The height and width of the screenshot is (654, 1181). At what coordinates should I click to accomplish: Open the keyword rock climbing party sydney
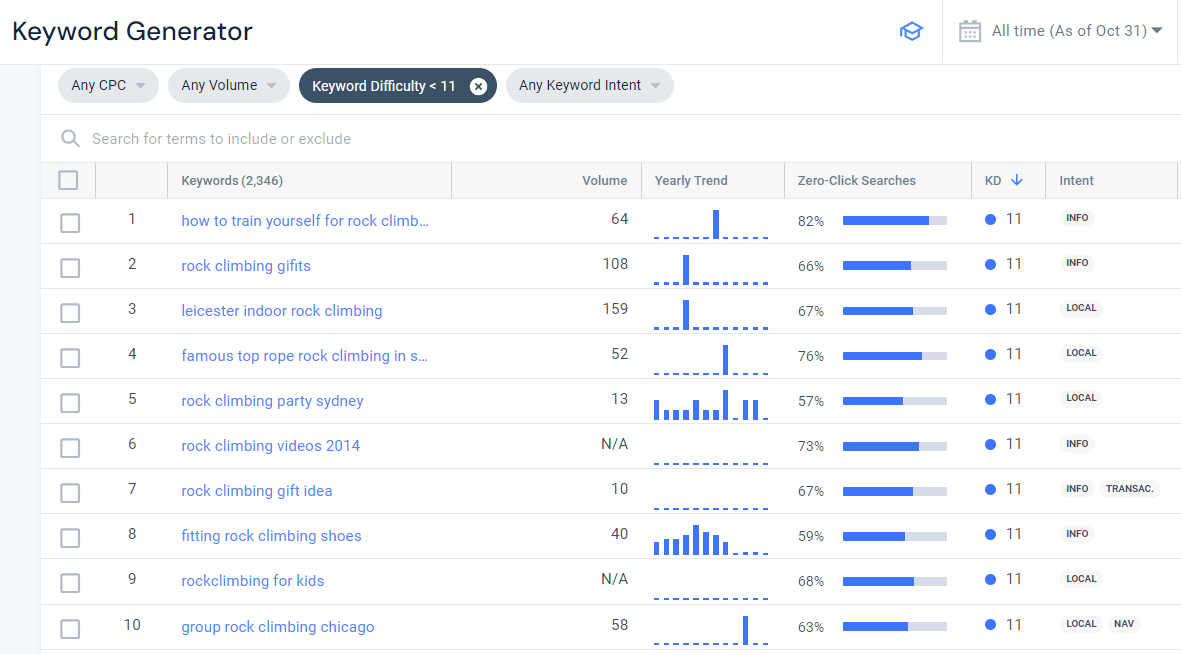coord(271,400)
